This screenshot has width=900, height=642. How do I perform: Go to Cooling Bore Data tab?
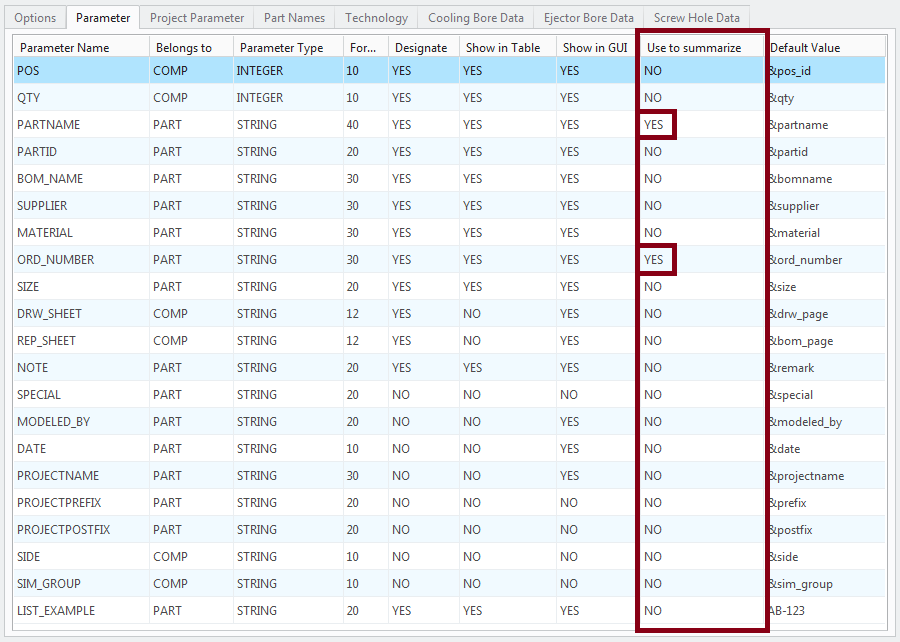coord(475,18)
